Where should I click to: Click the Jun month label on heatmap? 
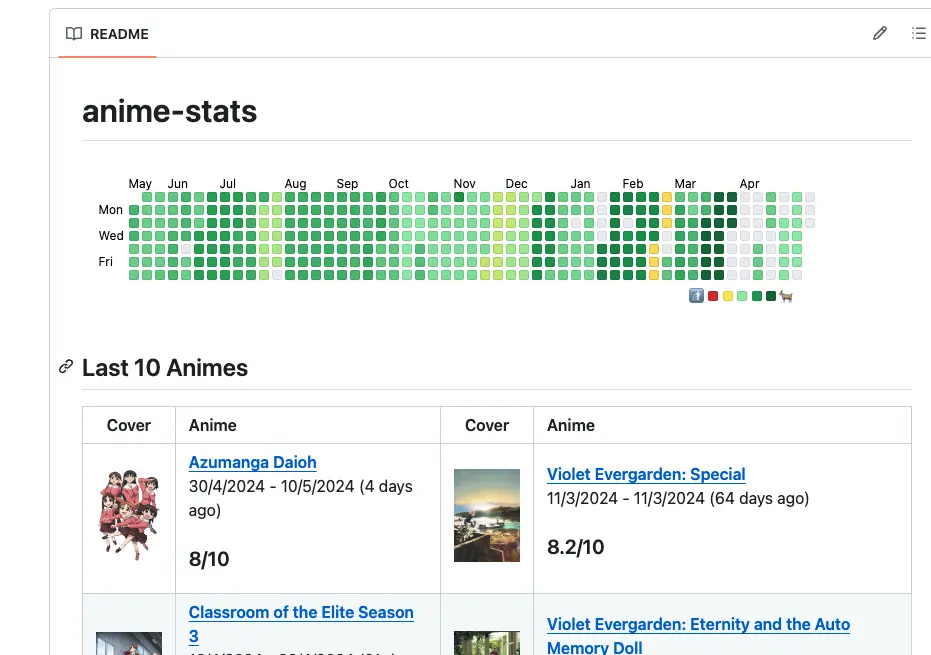click(x=178, y=183)
